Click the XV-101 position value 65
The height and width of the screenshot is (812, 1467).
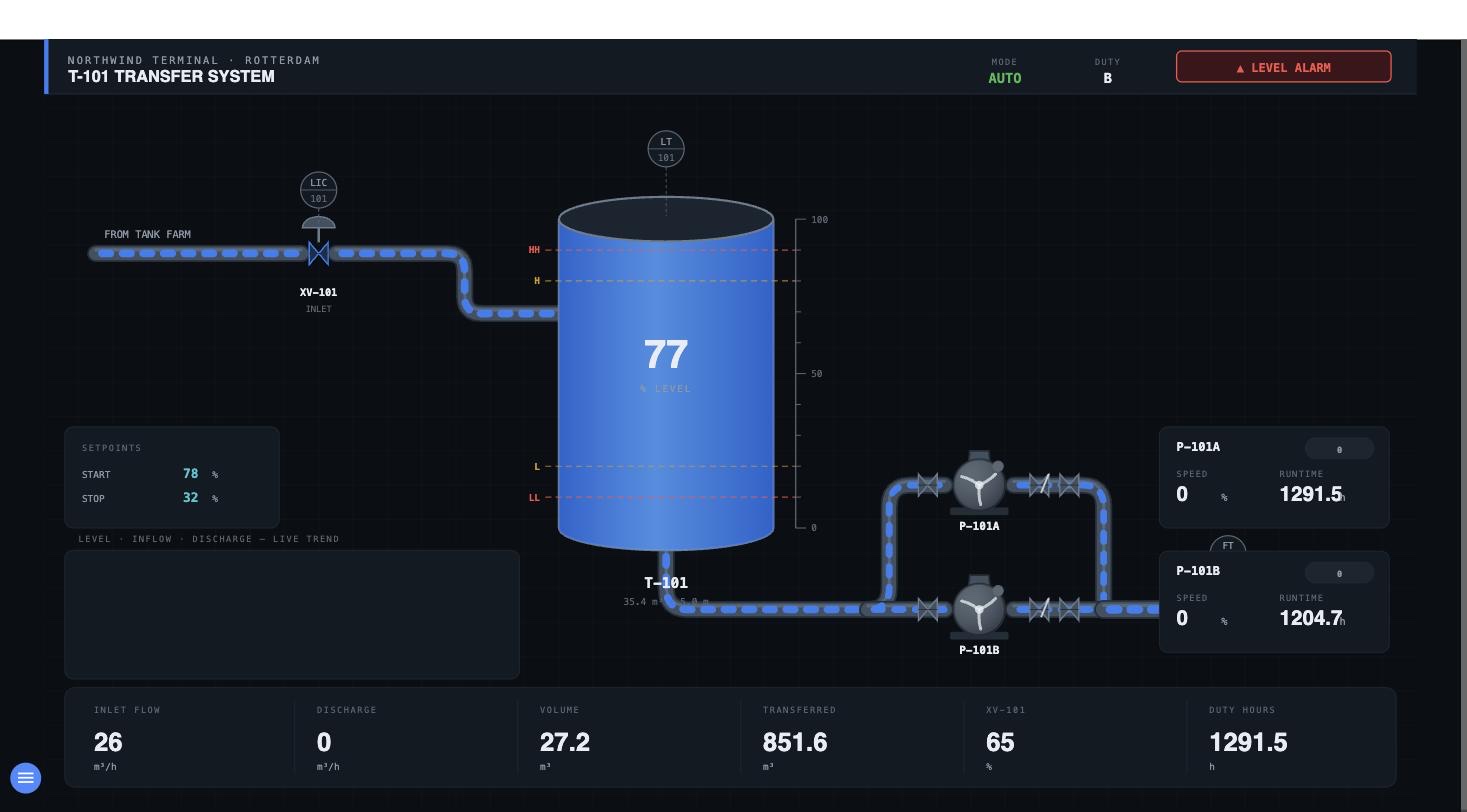pos(1000,743)
